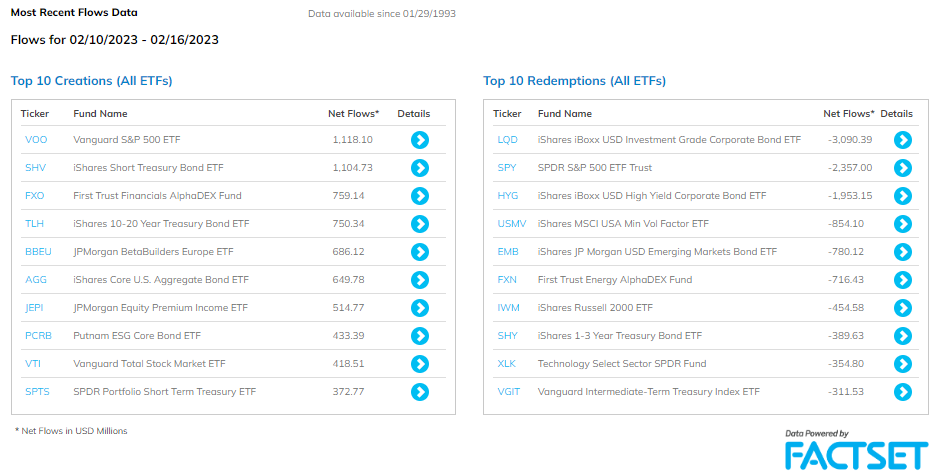The width and height of the screenshot is (941, 475).
Task: Follow the BBEU ticker link
Action: pyautogui.click(x=38, y=252)
